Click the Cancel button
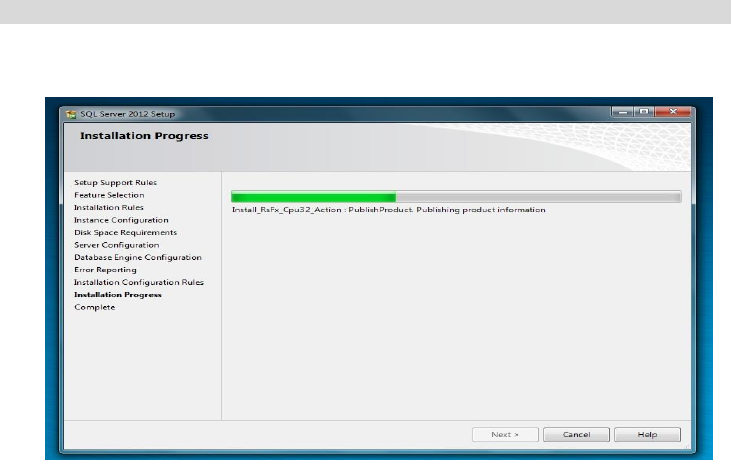 576,434
